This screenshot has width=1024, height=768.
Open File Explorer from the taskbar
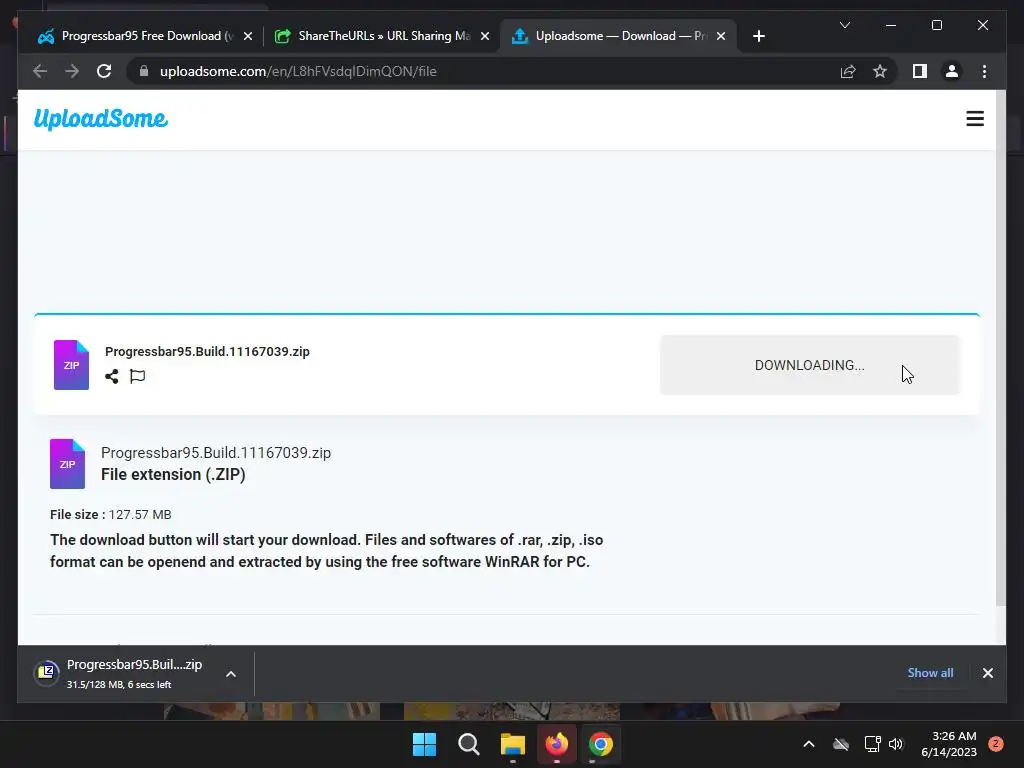coord(513,744)
